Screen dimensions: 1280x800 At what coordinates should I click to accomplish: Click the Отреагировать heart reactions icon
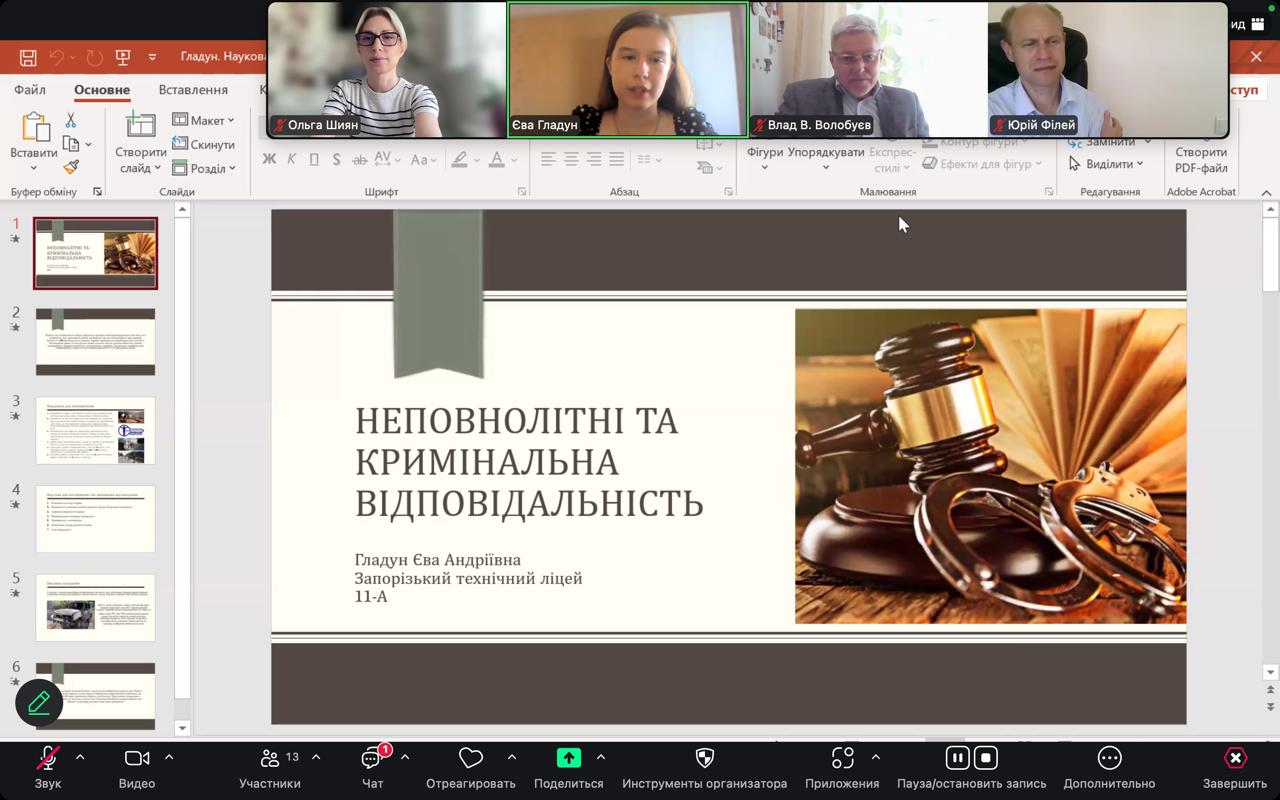[x=470, y=759]
